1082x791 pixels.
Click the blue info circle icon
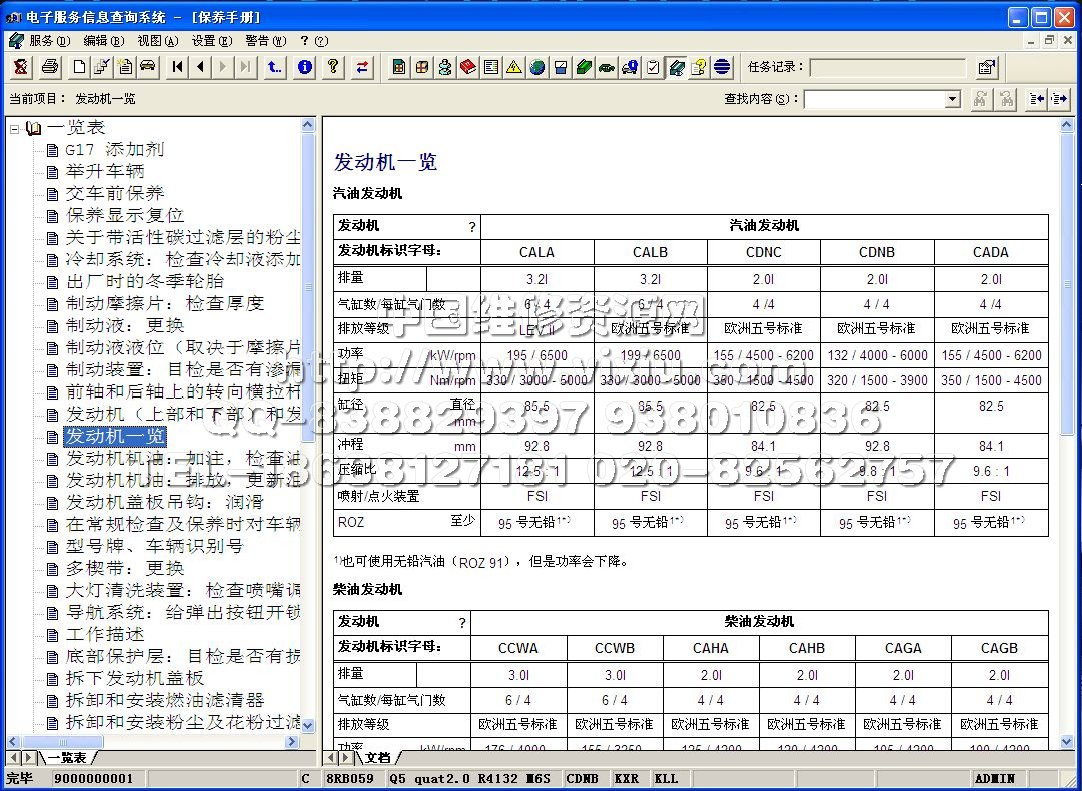click(x=305, y=67)
